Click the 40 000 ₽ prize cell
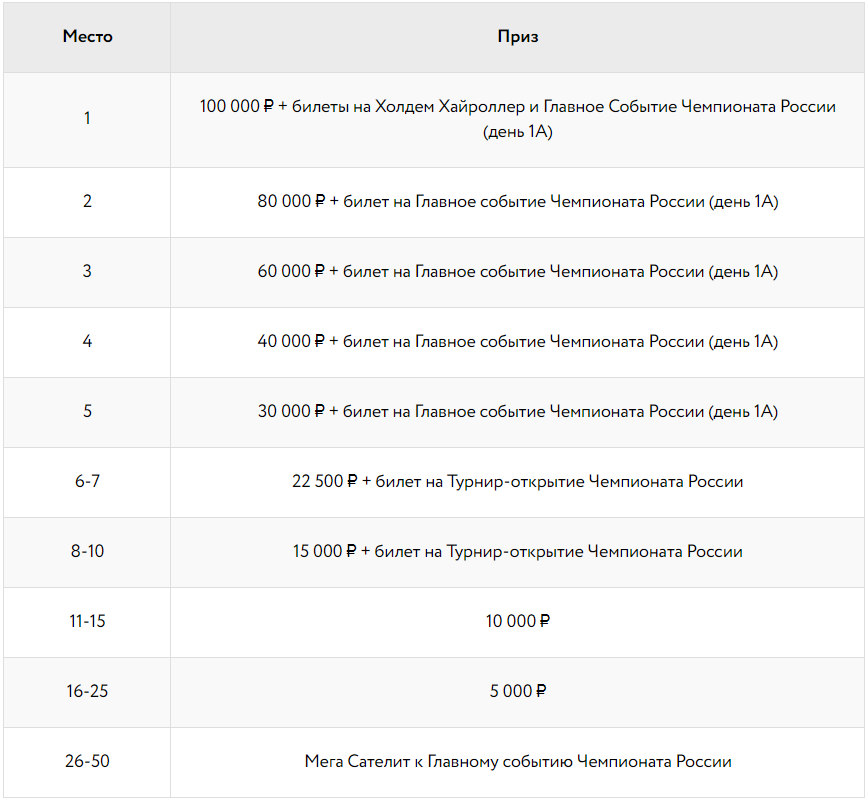Image resolution: width=868 pixels, height=801 pixels. pos(518,341)
